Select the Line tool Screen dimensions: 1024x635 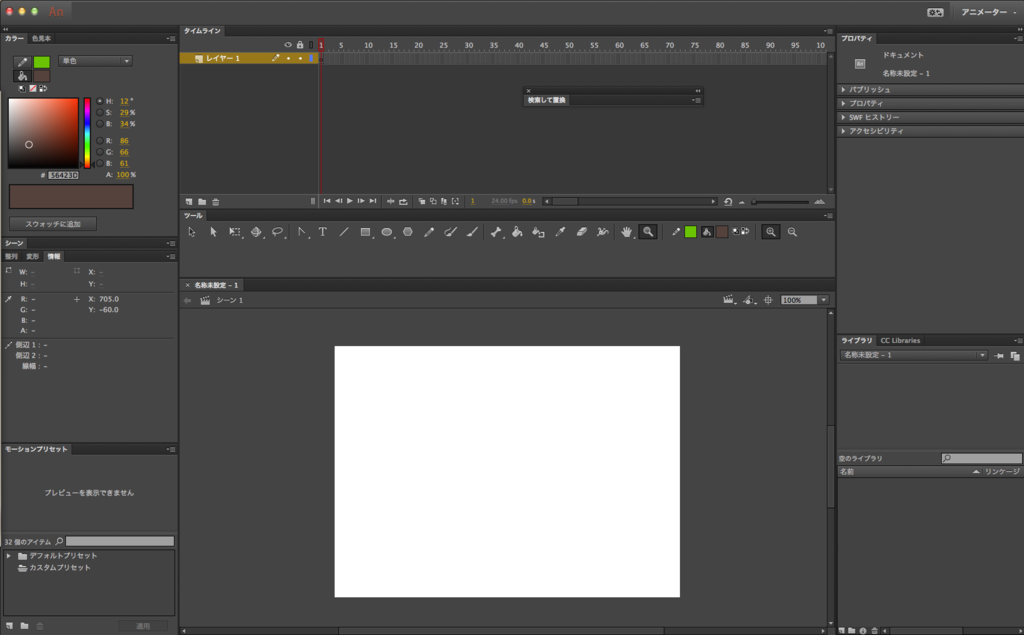pyautogui.click(x=344, y=232)
